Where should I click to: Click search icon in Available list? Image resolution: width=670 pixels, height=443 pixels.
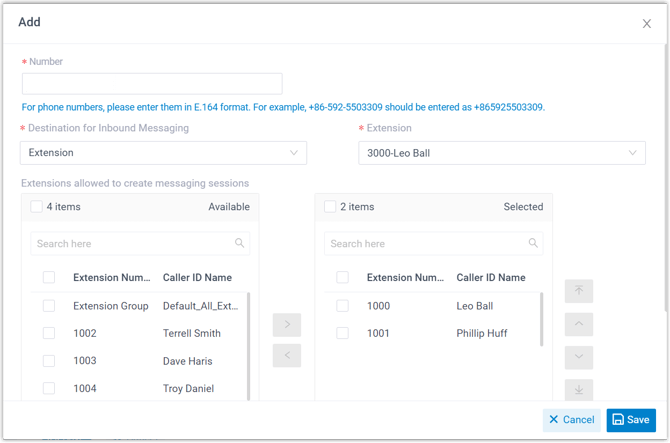(x=240, y=243)
